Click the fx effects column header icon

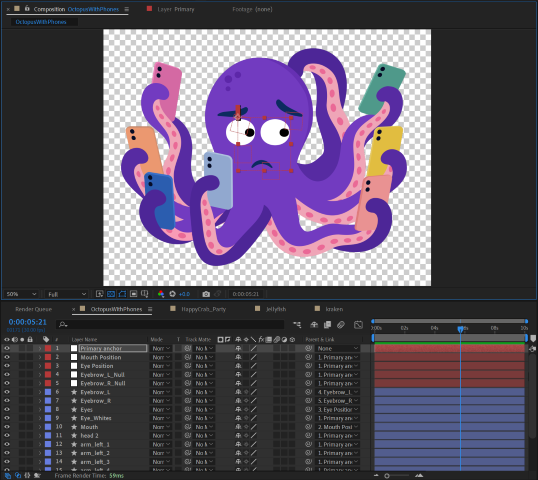tap(261, 339)
